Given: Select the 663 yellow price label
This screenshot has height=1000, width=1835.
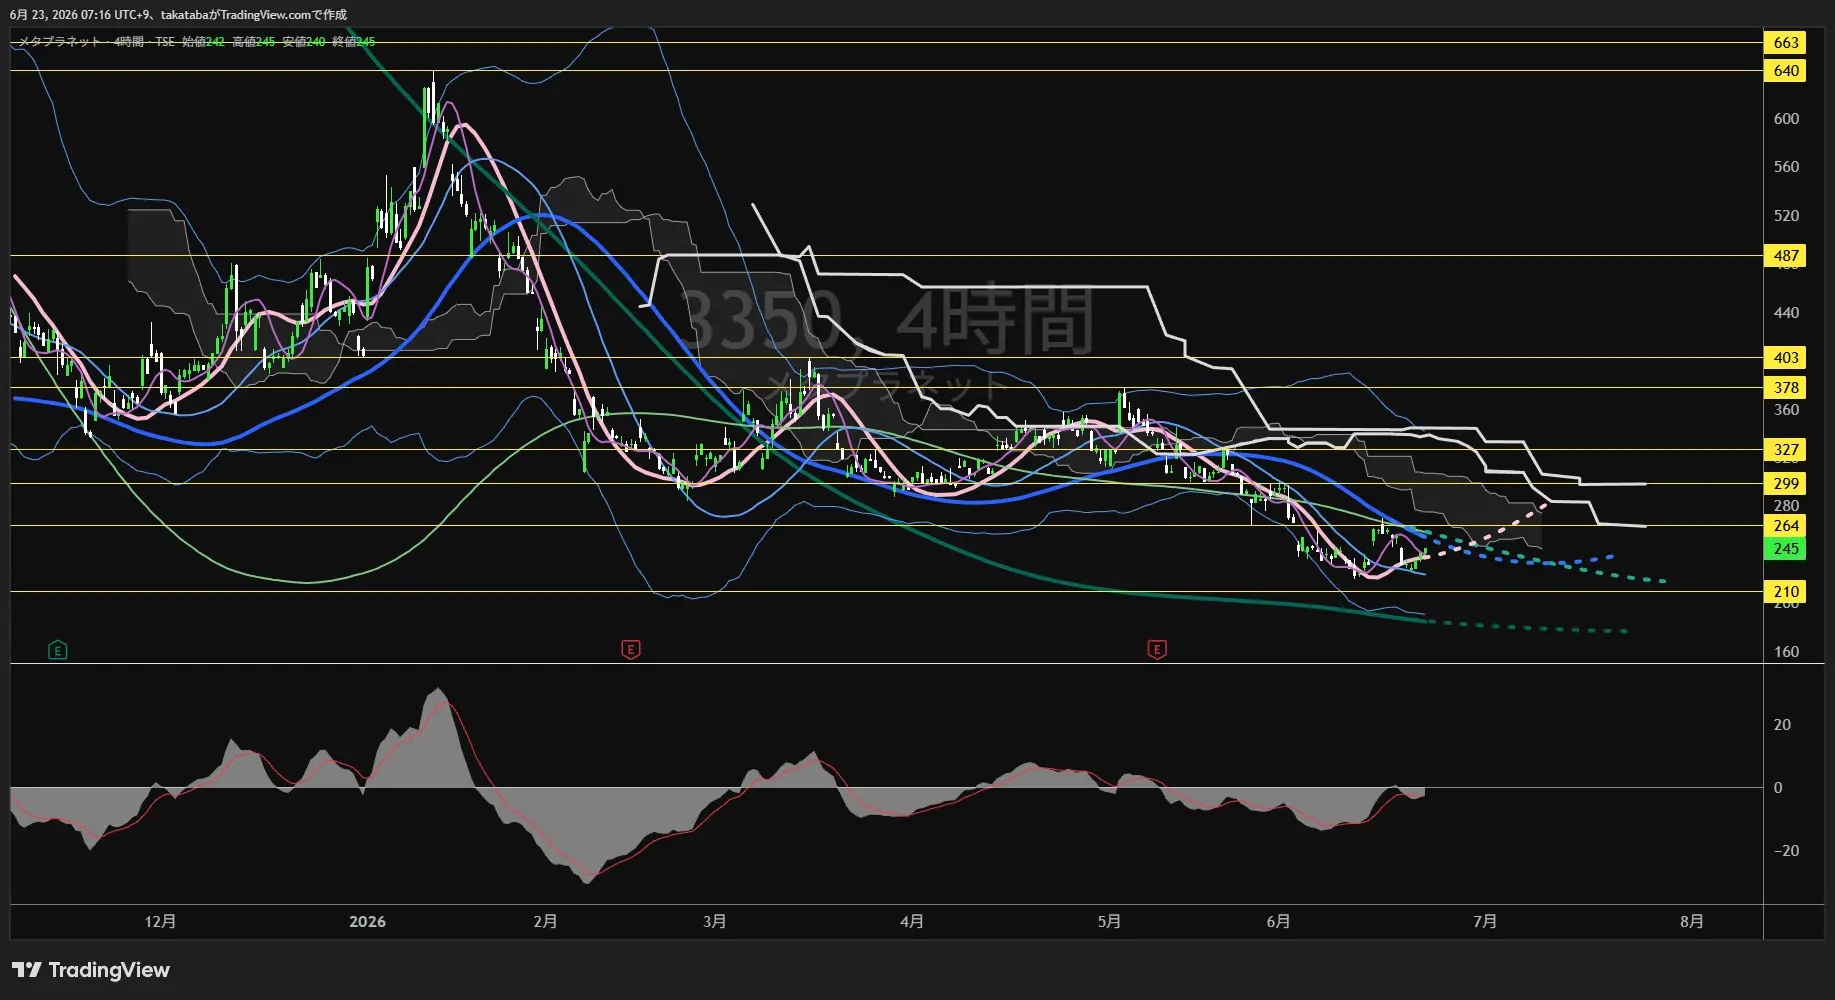Looking at the screenshot, I should (x=1786, y=42).
